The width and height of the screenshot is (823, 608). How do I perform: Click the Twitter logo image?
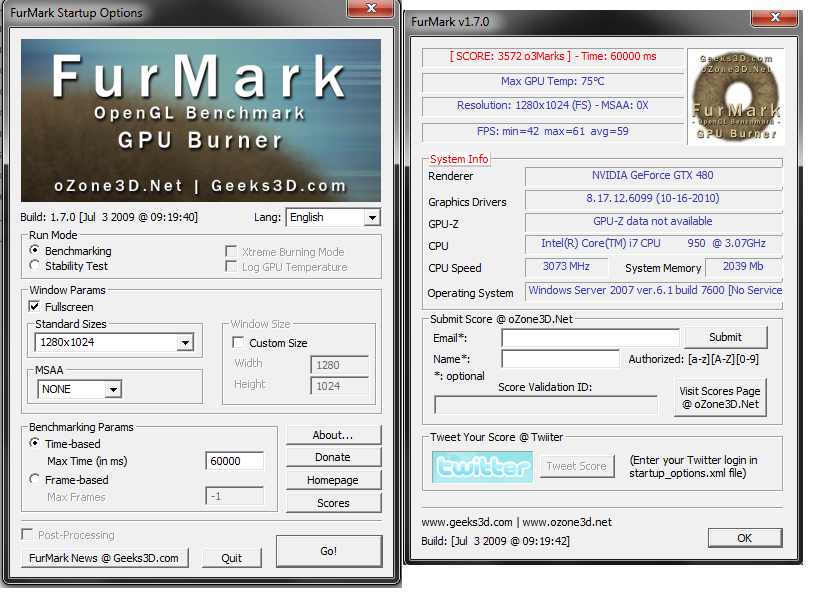[x=482, y=467]
